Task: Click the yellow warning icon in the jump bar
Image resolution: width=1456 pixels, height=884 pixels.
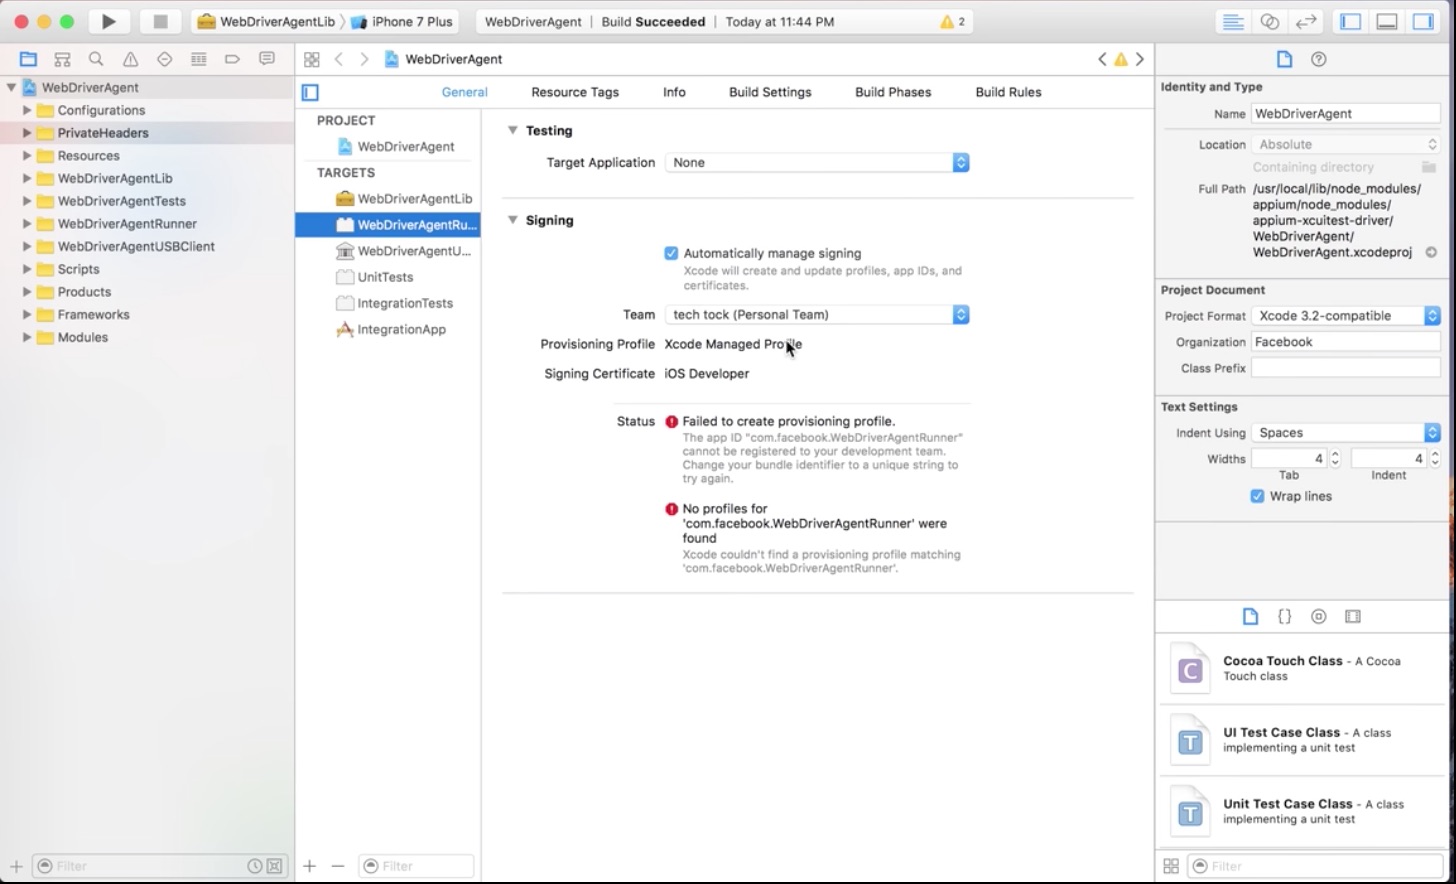Action: tap(1121, 59)
